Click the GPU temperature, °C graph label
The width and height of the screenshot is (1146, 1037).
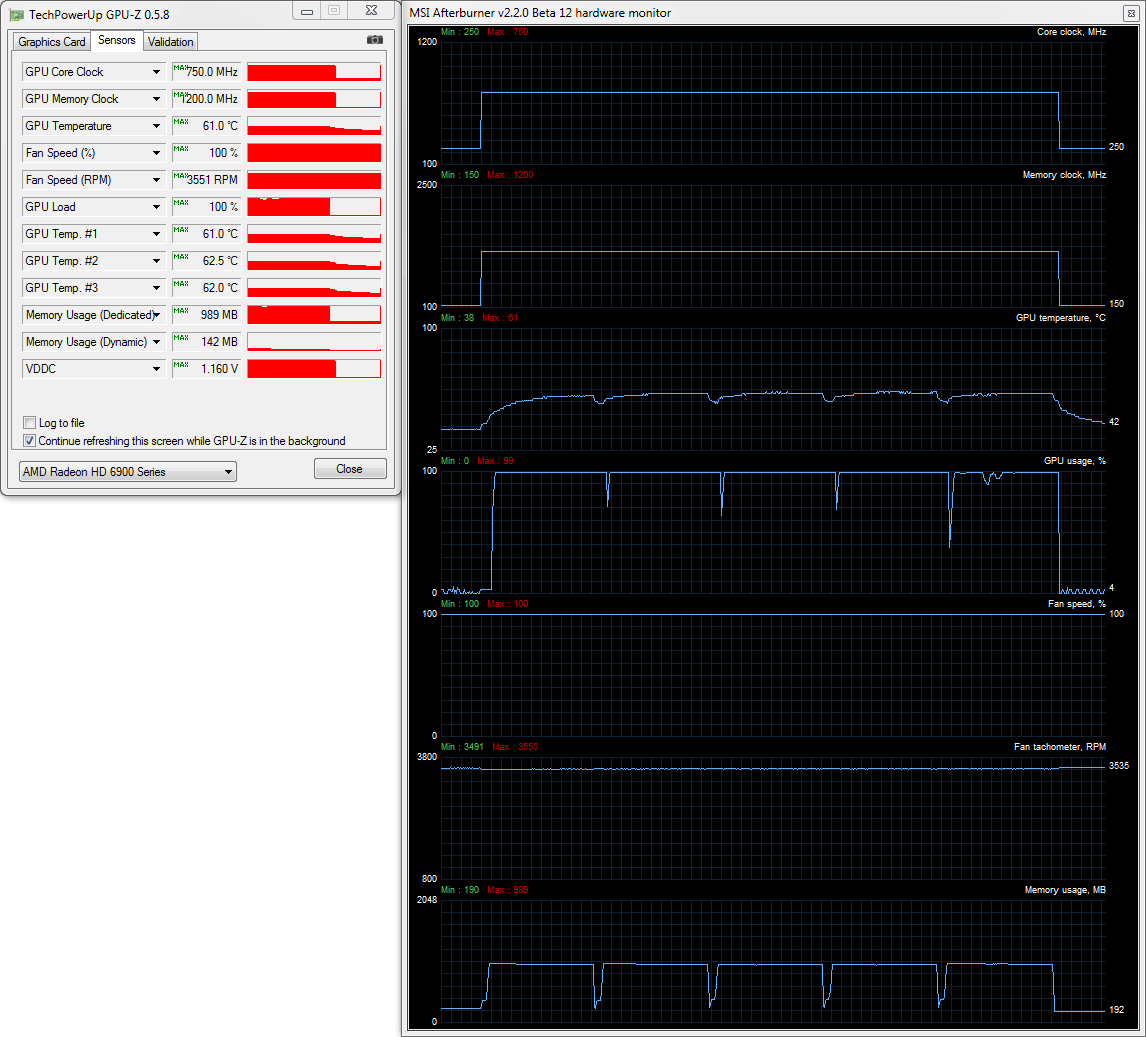tap(1060, 318)
